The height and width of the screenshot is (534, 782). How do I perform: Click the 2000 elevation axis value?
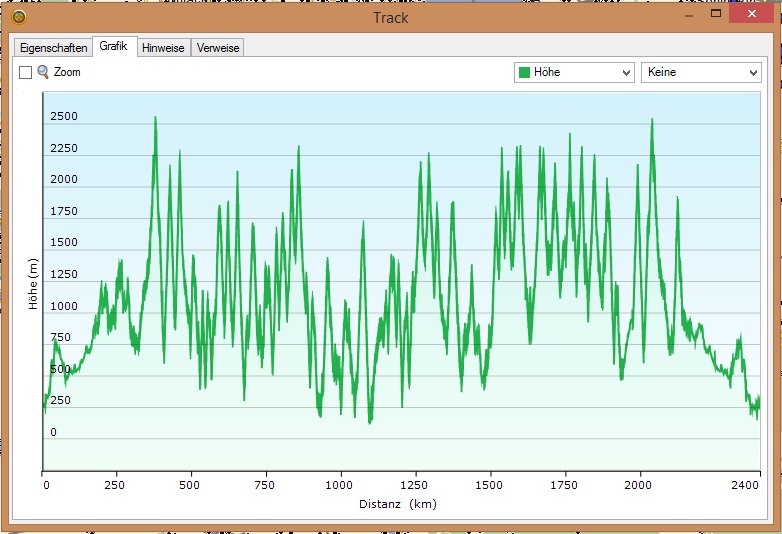click(64, 179)
